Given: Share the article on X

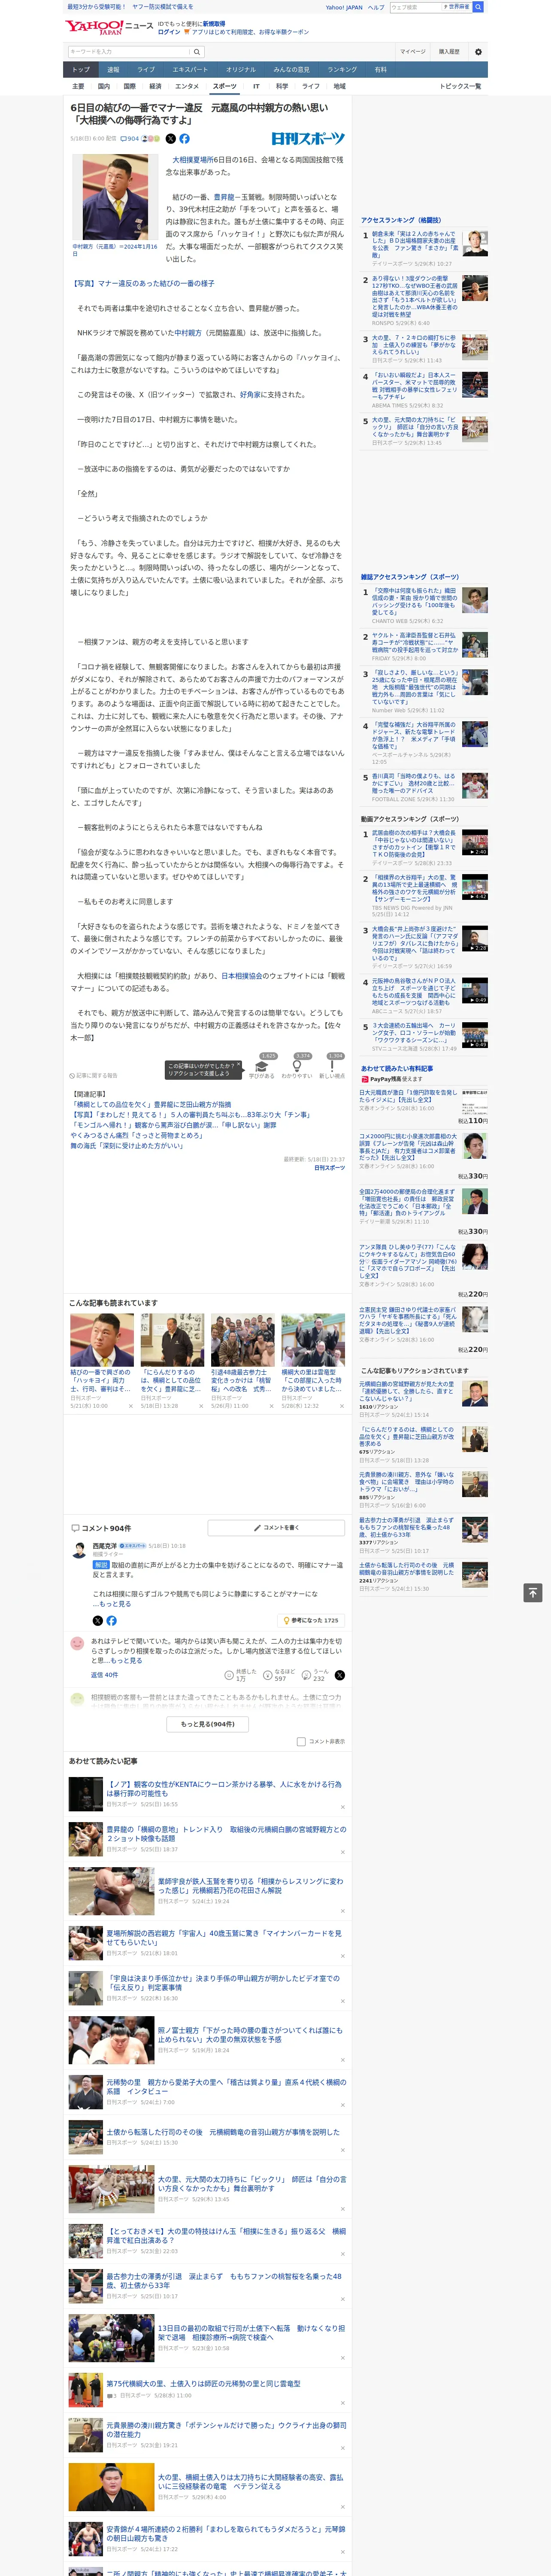Looking at the screenshot, I should 170,139.
